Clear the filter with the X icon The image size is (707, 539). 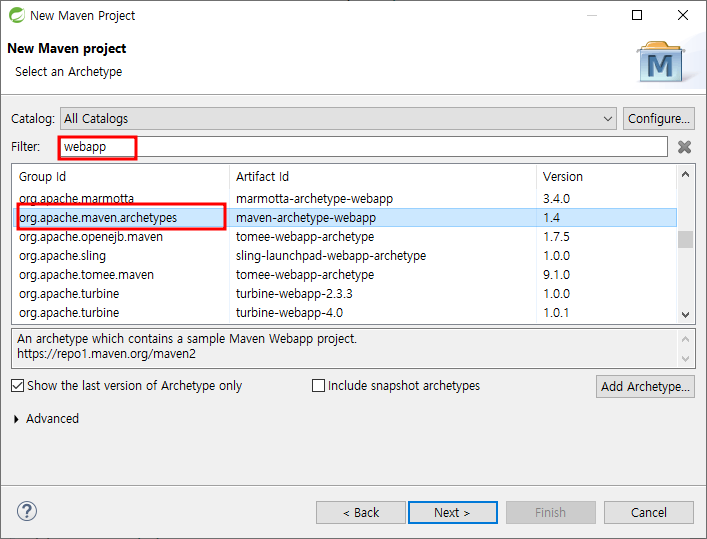(684, 147)
